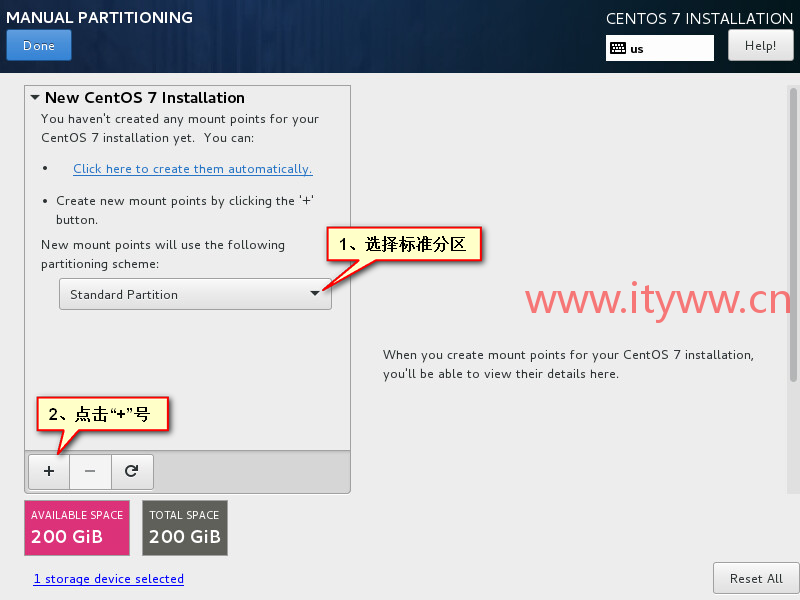Open the Help! button
Image resolution: width=800 pixels, height=600 pixels.
coord(760,45)
